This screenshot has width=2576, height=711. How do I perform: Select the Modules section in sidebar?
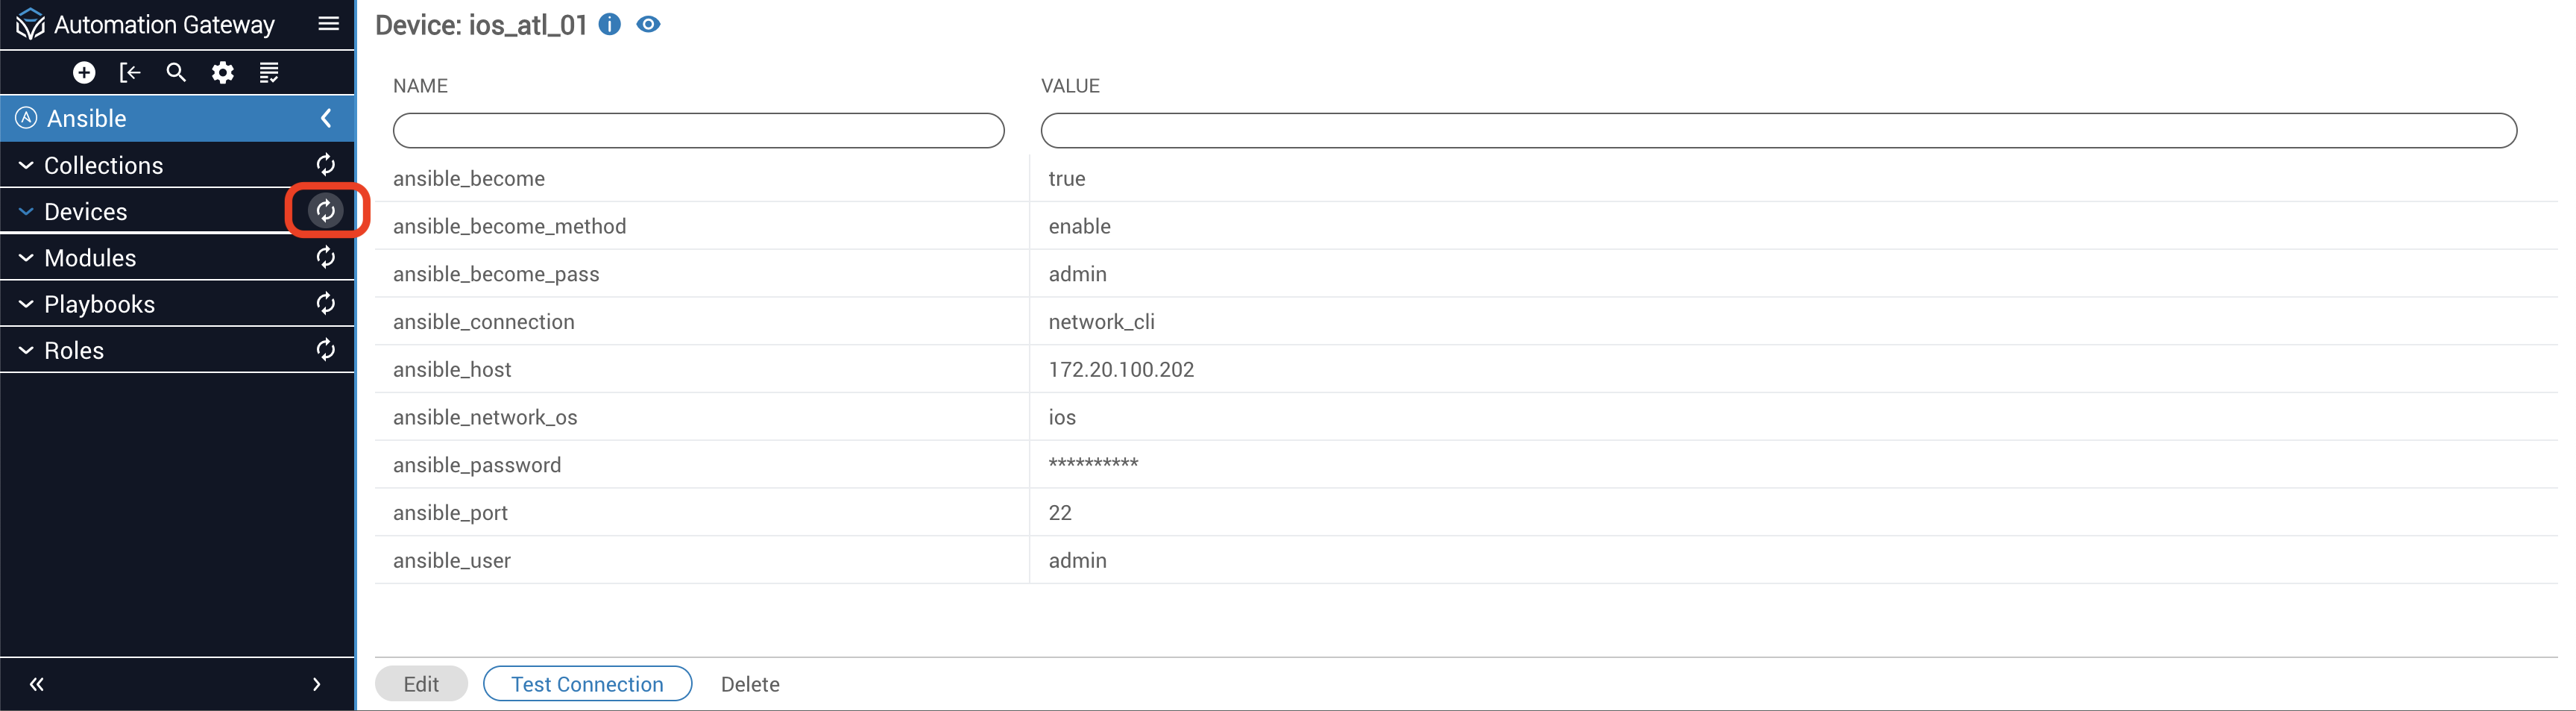click(x=90, y=258)
